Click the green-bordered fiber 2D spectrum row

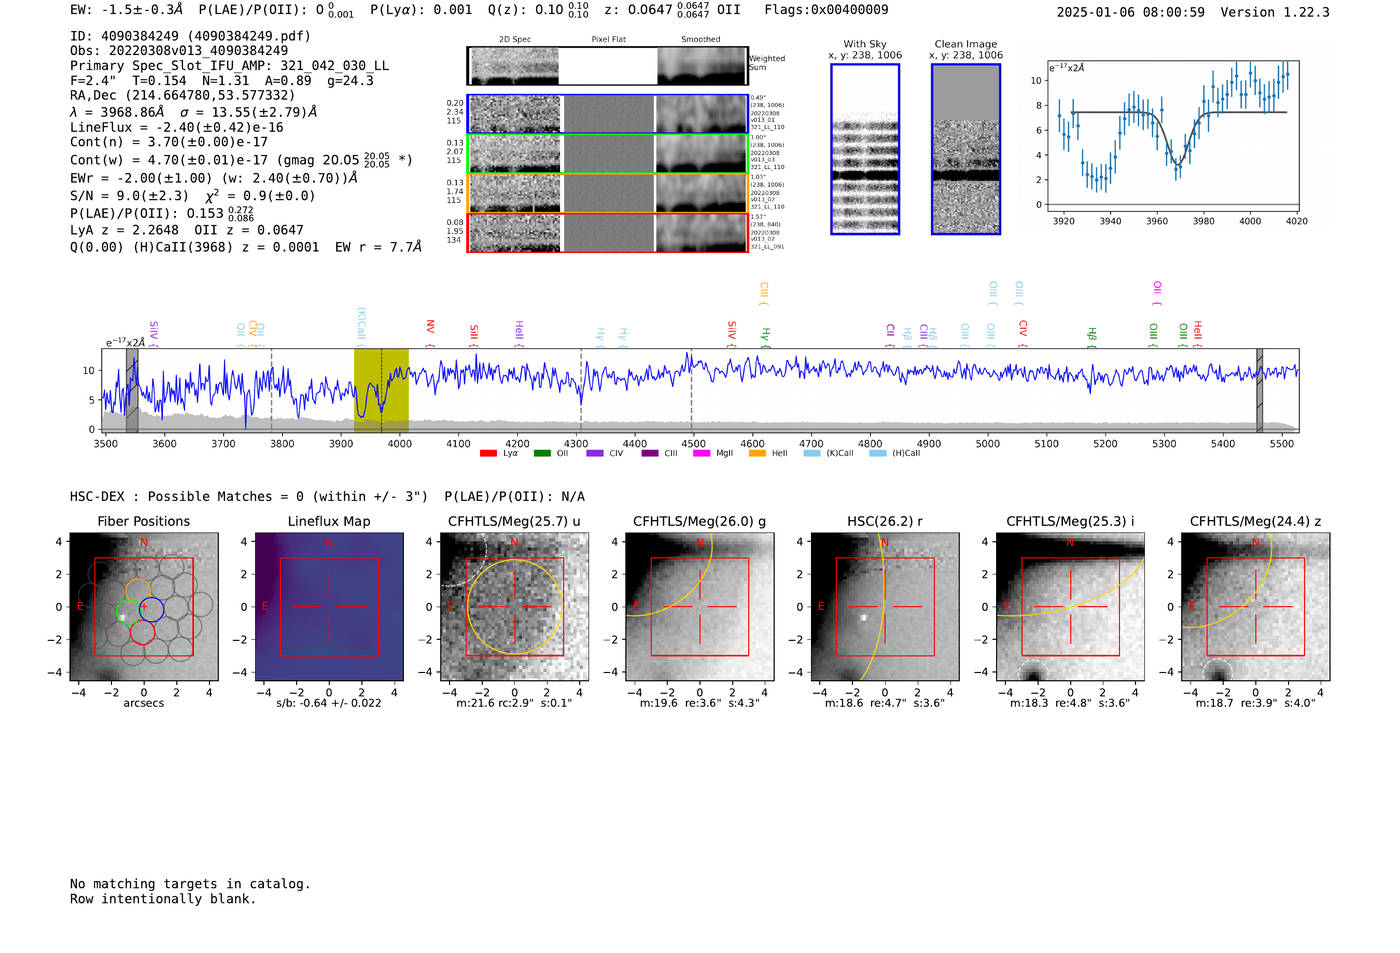(608, 154)
